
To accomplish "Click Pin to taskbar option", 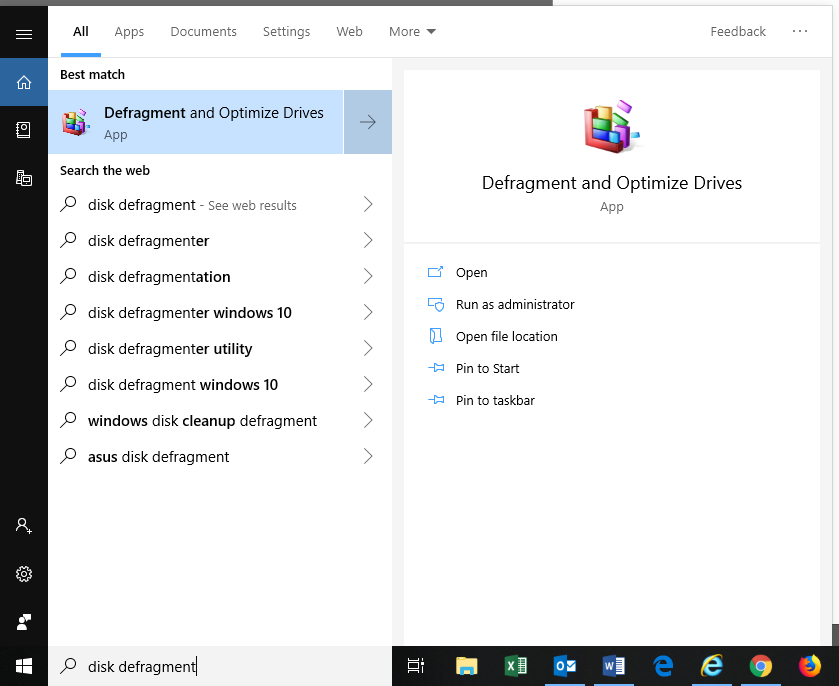I will coord(496,400).
